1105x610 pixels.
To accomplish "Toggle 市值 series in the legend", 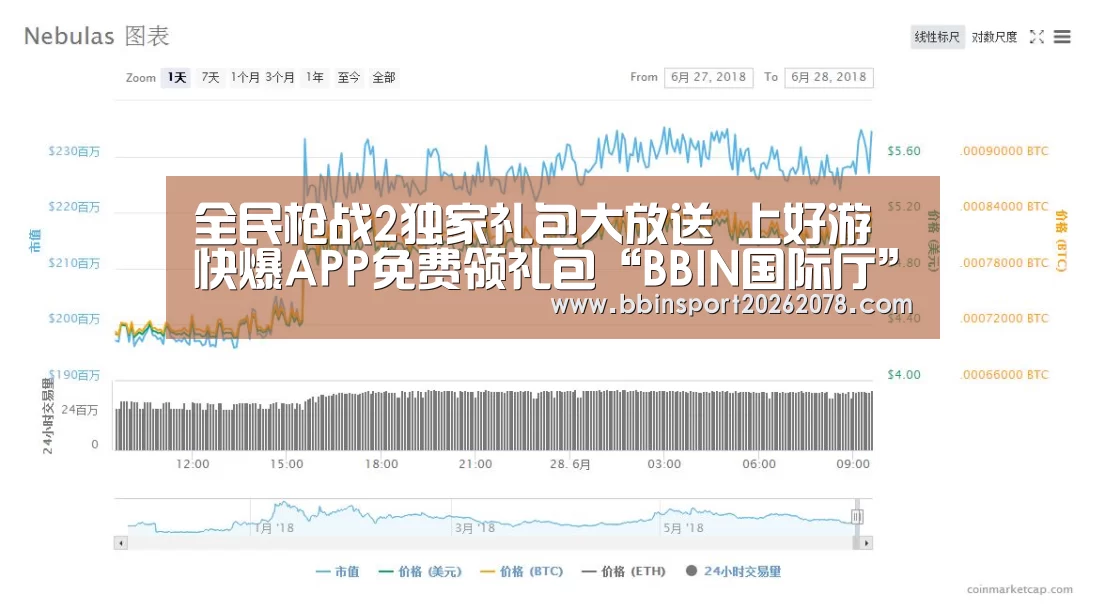I will 338,571.
